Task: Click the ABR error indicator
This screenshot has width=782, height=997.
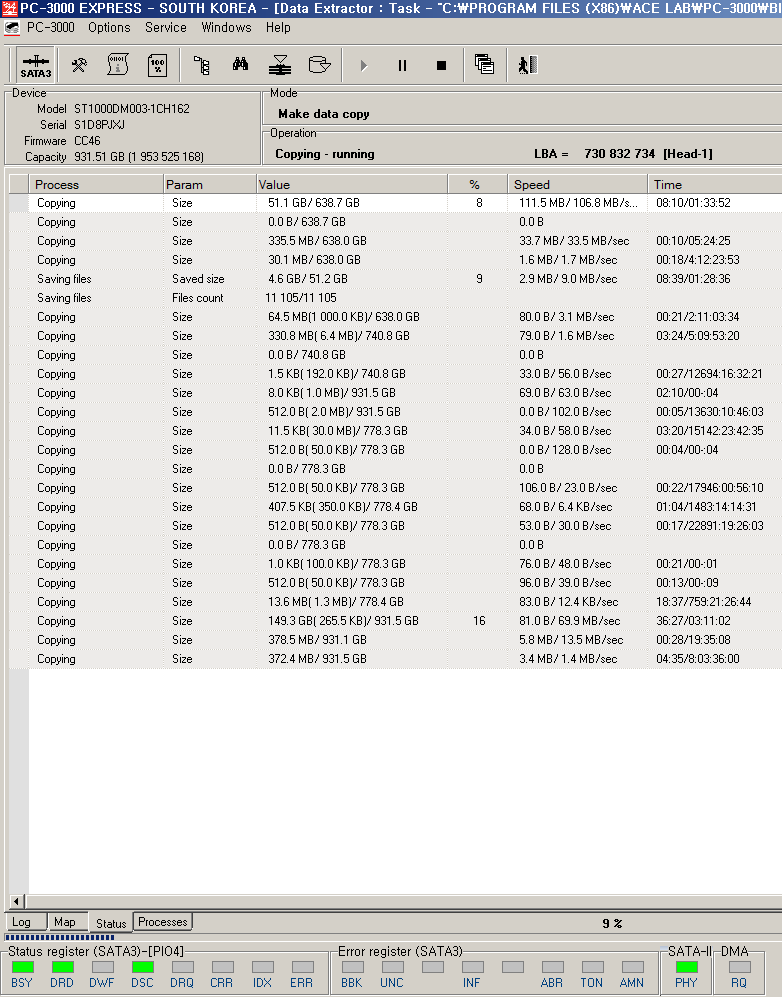Action: (552, 966)
